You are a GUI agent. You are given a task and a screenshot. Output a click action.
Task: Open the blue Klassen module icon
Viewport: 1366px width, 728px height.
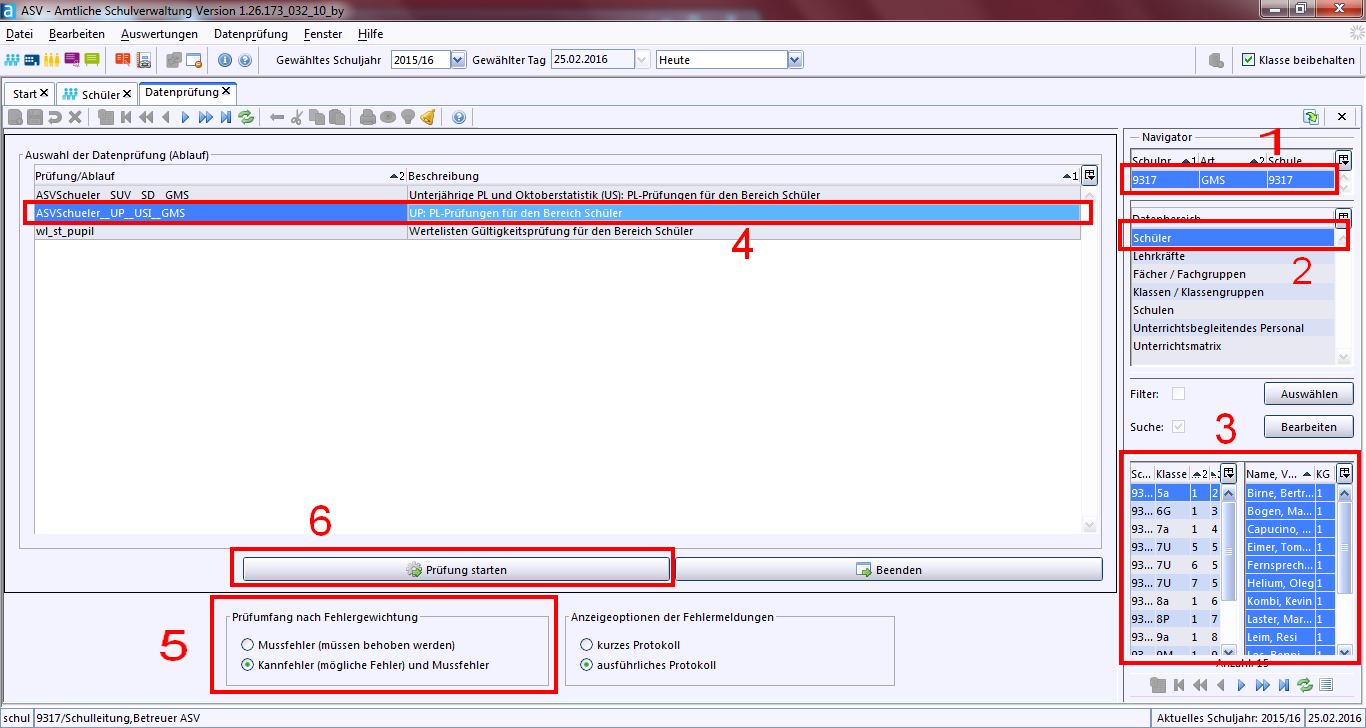click(x=32, y=60)
